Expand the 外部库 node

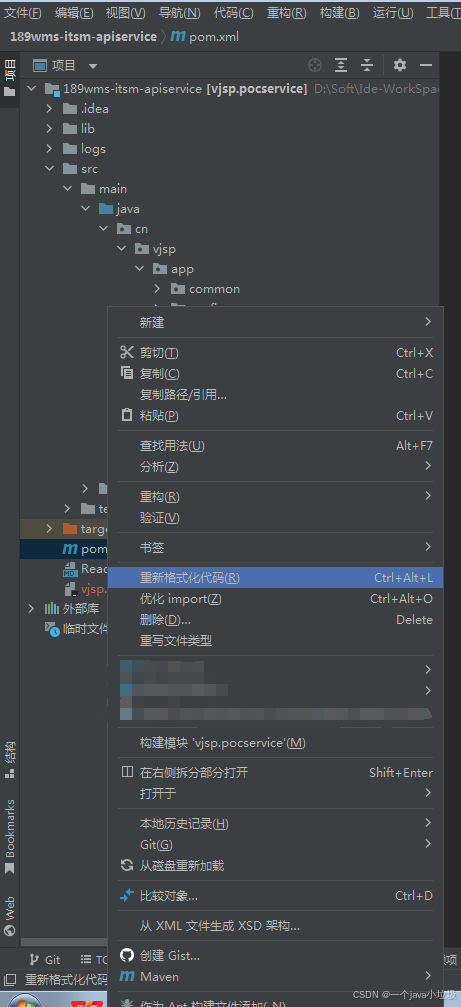click(x=31, y=608)
